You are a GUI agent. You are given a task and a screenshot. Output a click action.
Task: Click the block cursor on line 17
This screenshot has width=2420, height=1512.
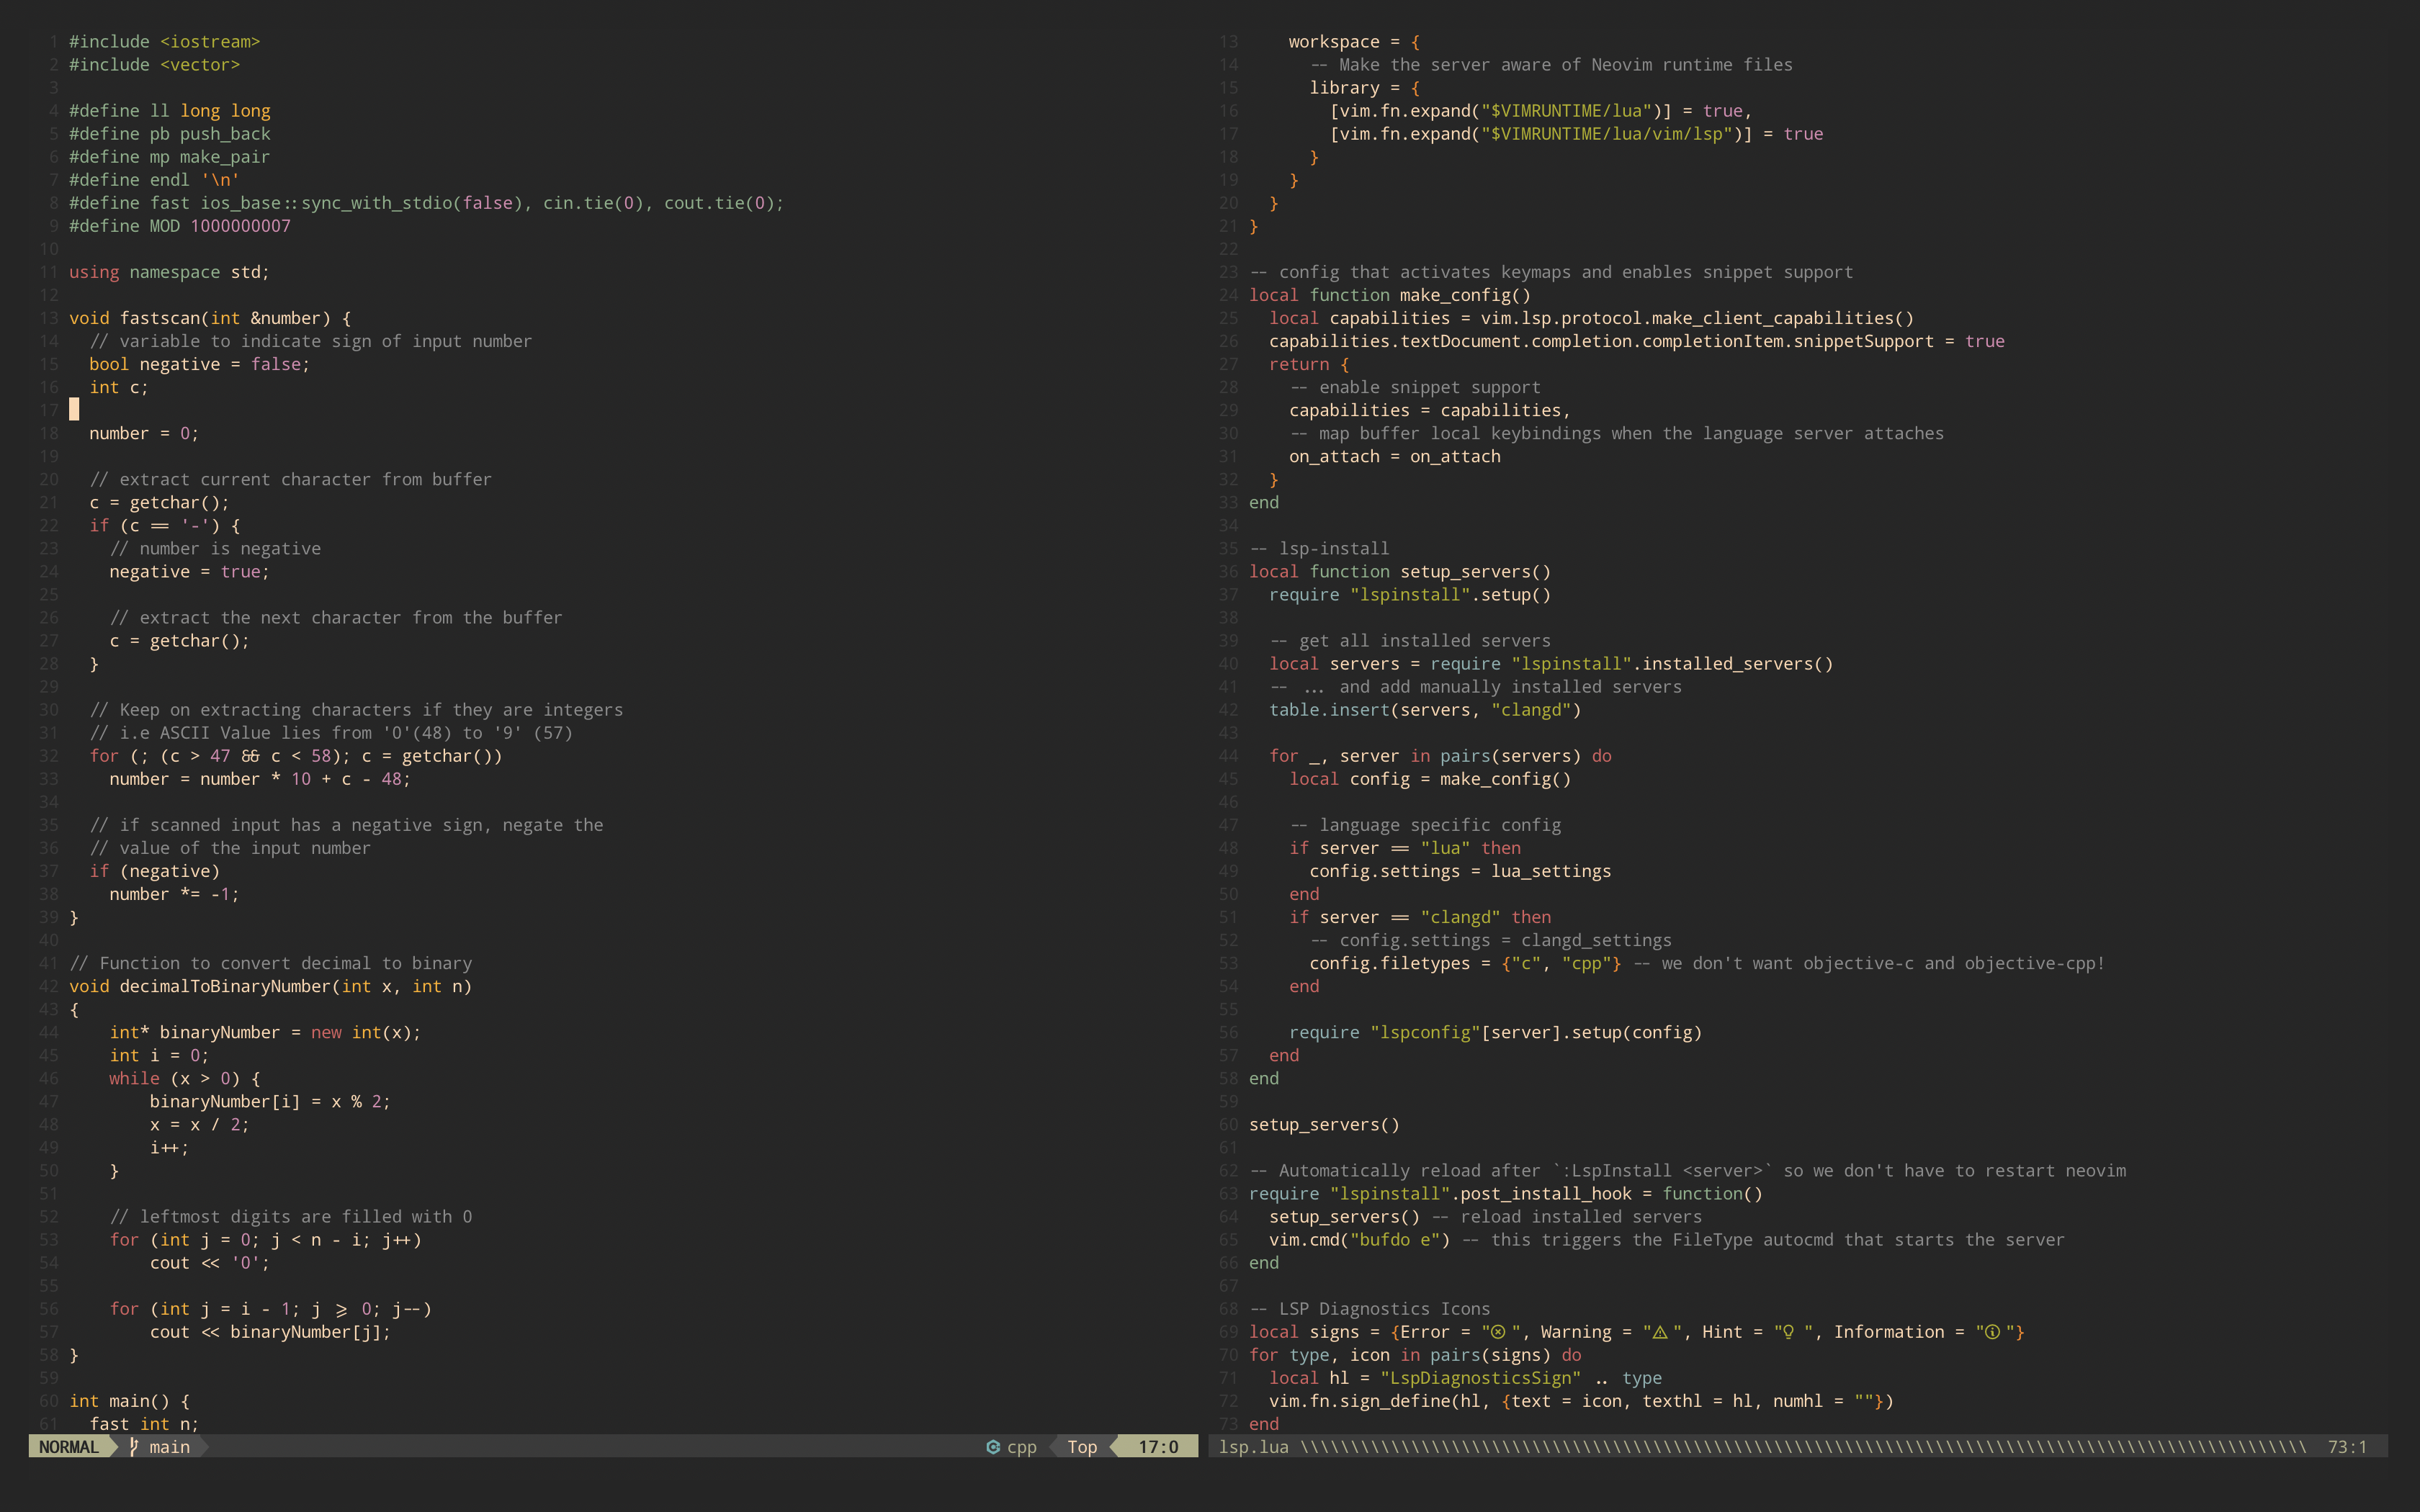(x=74, y=410)
